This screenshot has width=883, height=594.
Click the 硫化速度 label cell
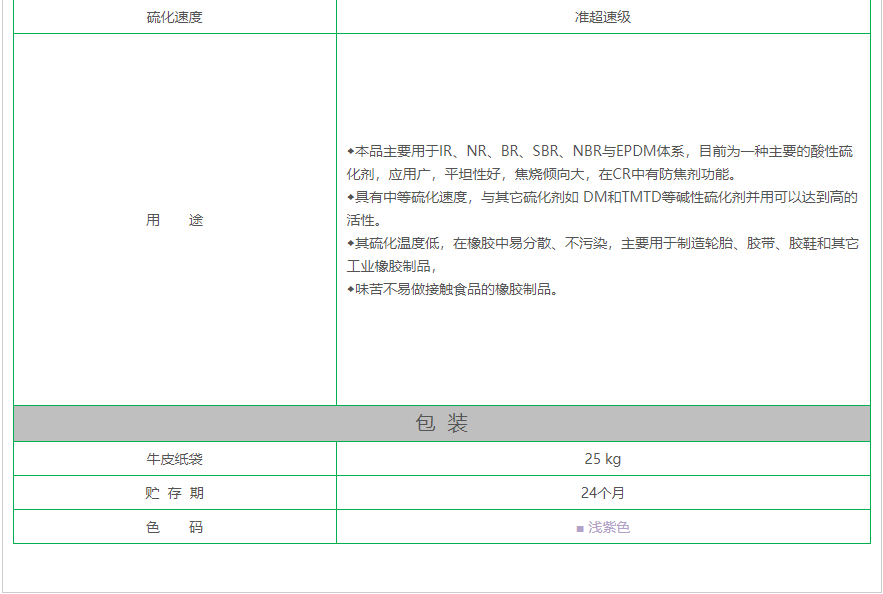tap(175, 17)
